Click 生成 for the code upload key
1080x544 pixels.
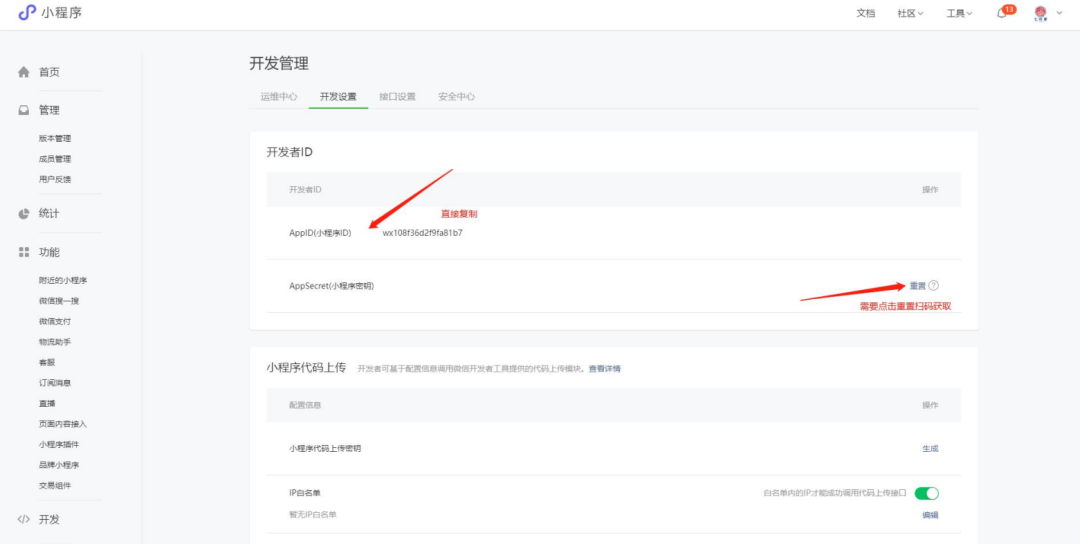click(x=930, y=449)
